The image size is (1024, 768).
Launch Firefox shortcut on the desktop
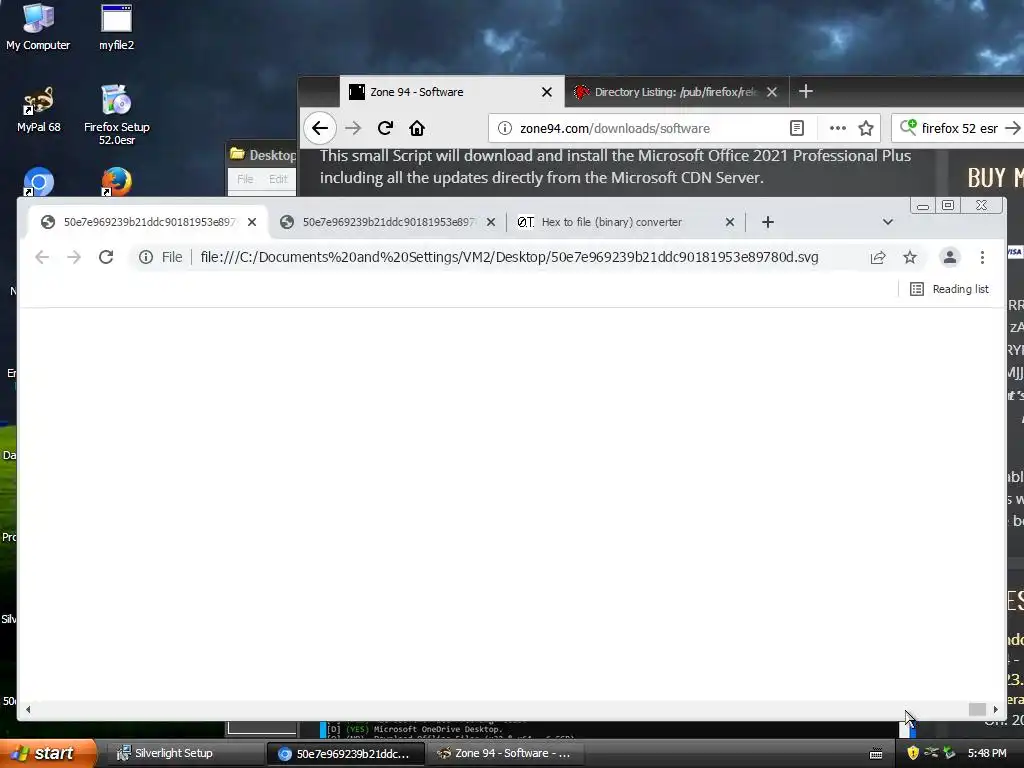[116, 182]
